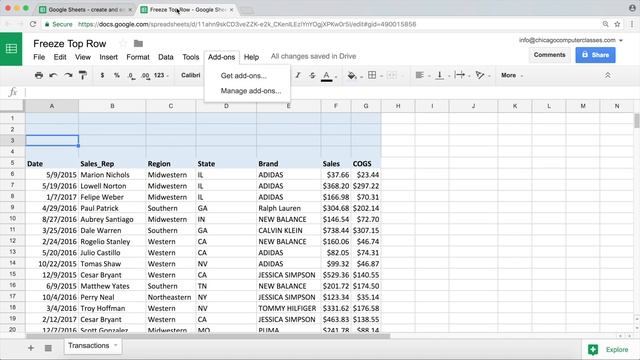
Task: Click the browser address bar URL
Action: 247,24
